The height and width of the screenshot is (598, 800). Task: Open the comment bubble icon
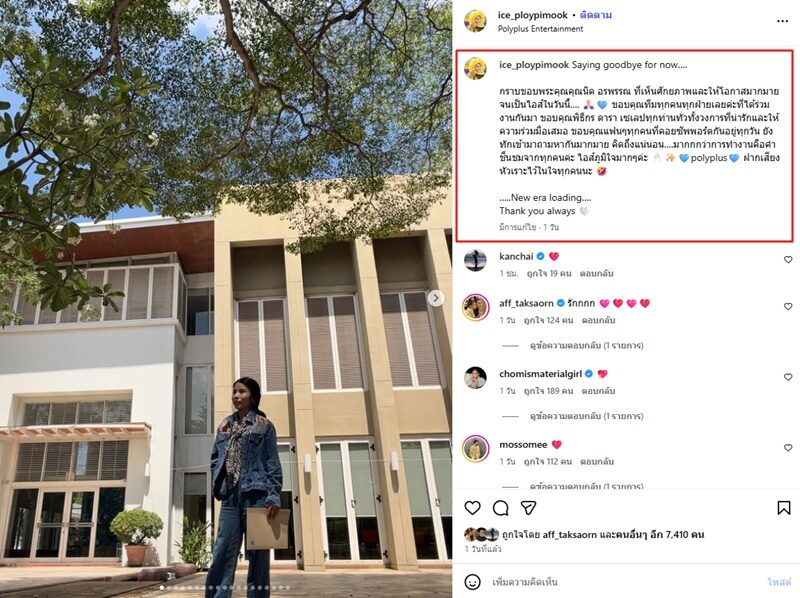(501, 508)
